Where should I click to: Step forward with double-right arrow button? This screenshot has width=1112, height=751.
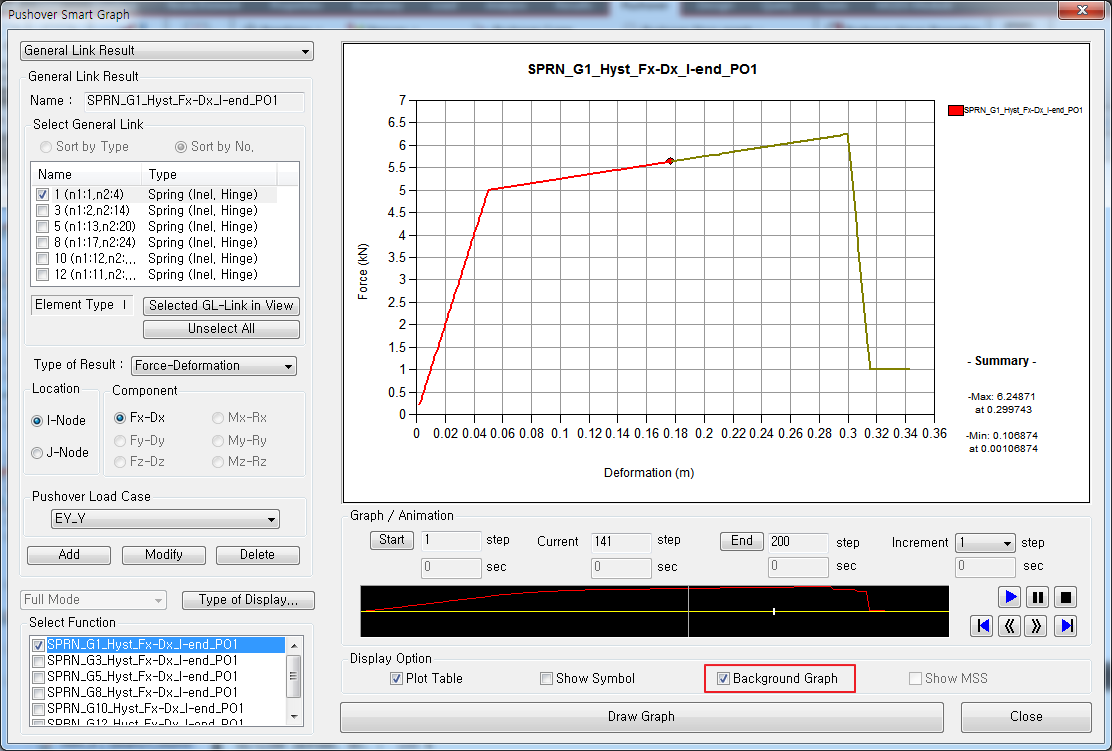click(1038, 626)
